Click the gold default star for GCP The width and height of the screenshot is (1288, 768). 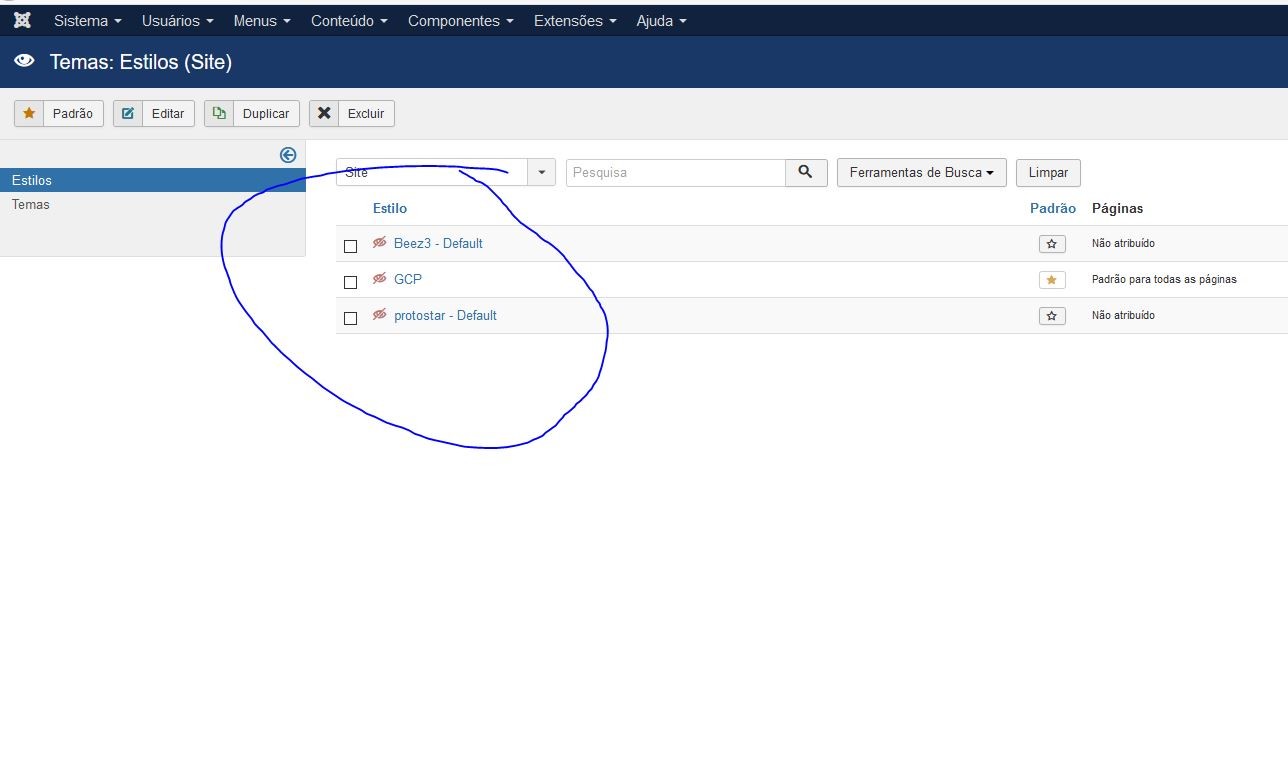point(1051,280)
